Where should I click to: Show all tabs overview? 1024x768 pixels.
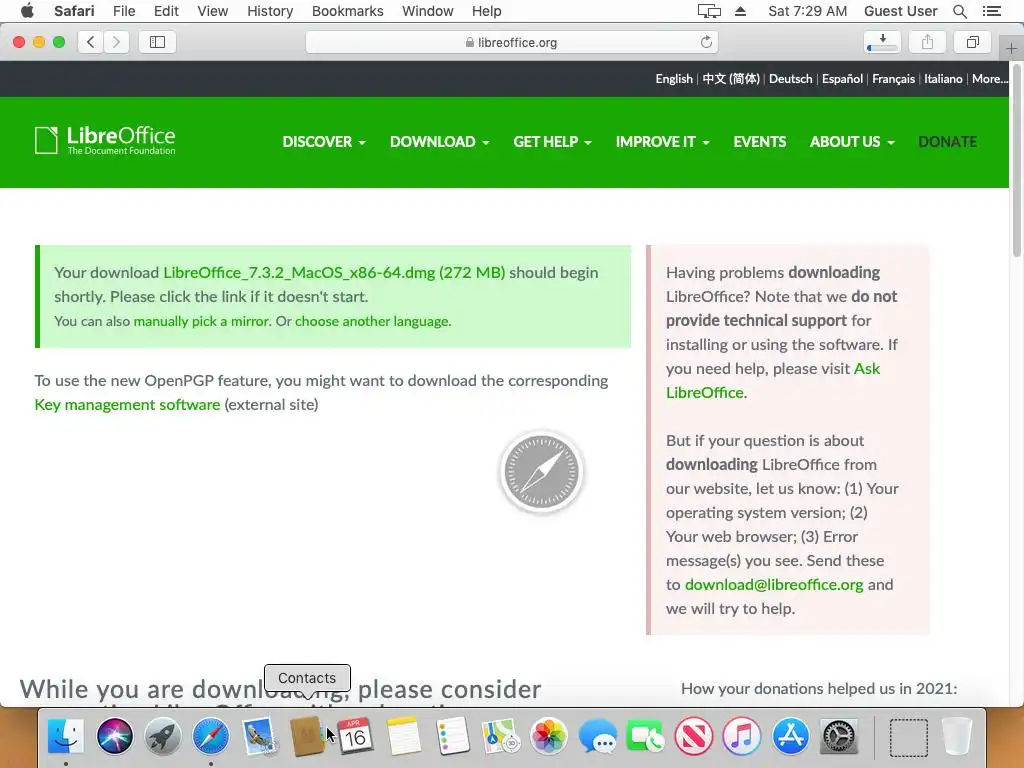tap(972, 42)
